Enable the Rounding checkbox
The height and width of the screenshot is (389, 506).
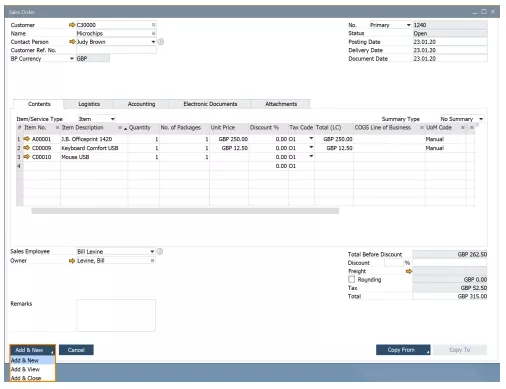tap(351, 279)
